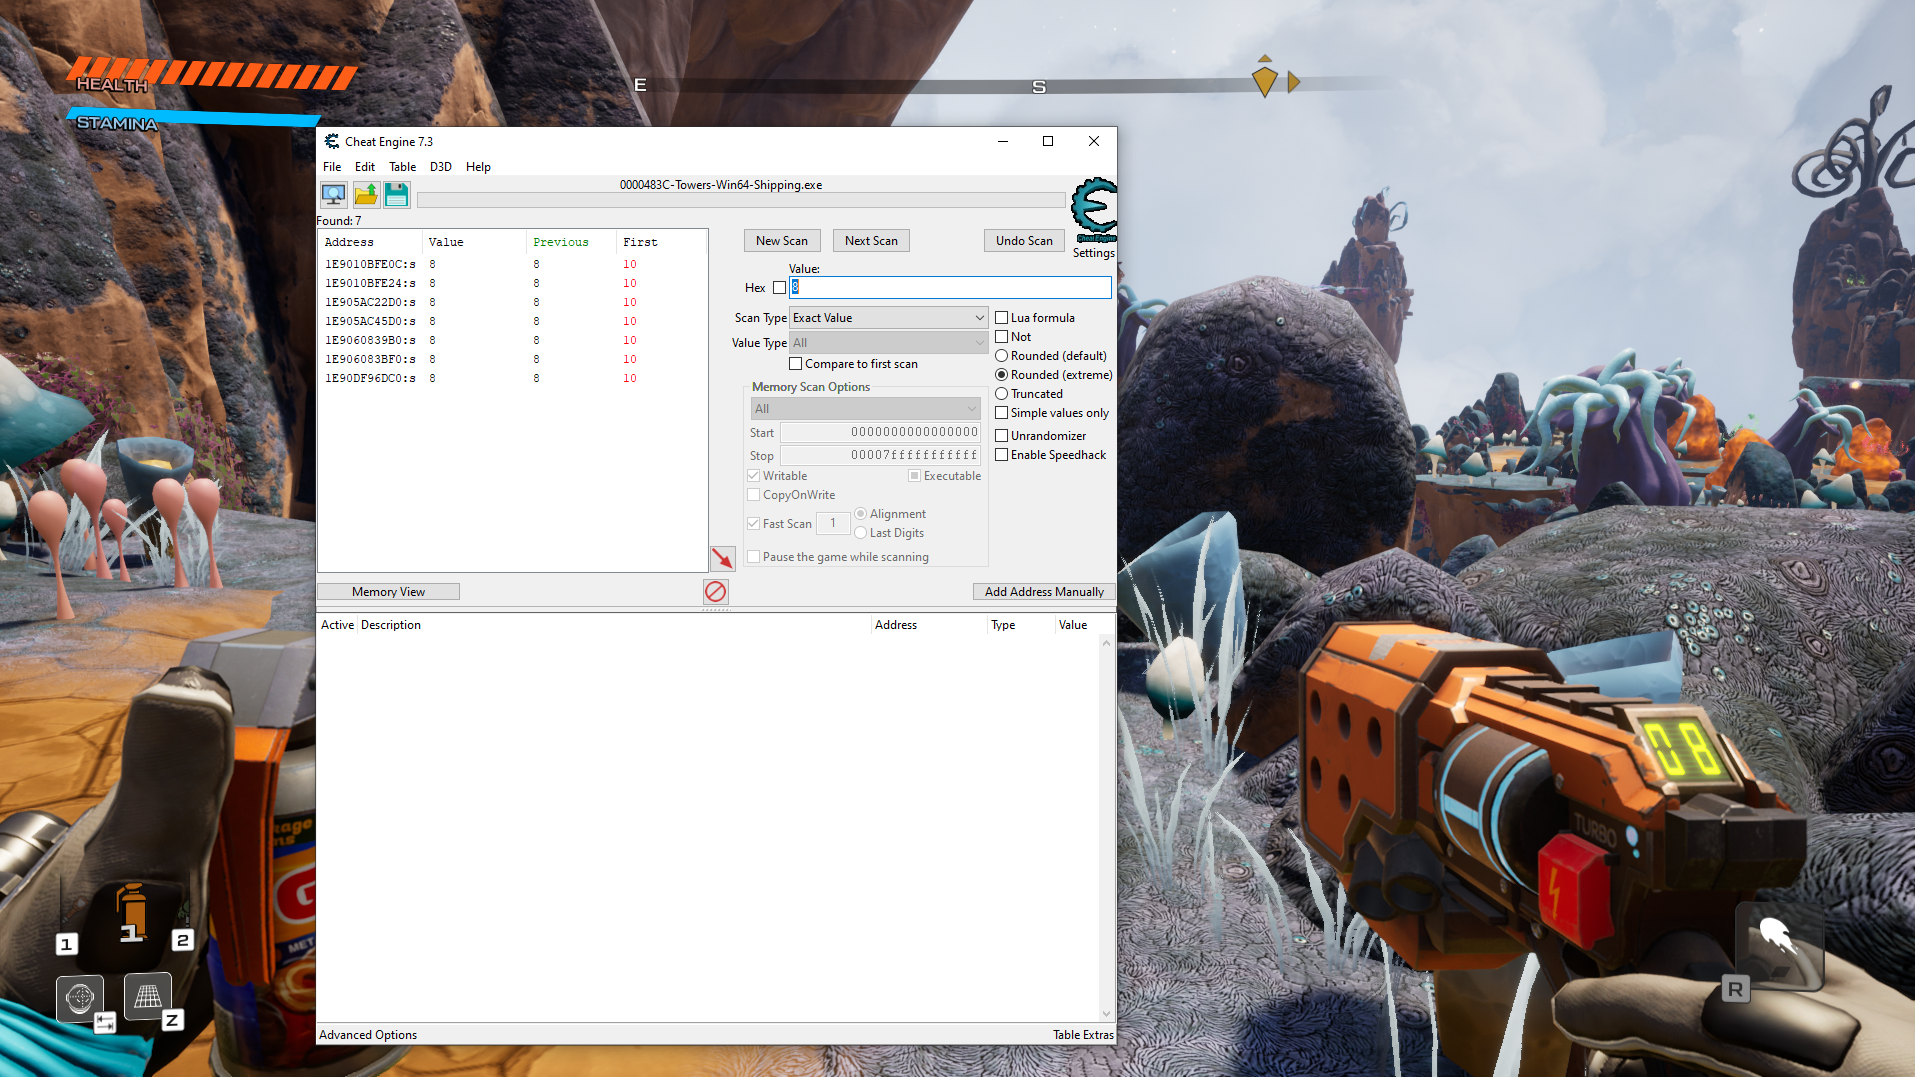This screenshot has width=1915, height=1077.
Task: Select address row 1E9010BFE0C
Action: (512, 265)
